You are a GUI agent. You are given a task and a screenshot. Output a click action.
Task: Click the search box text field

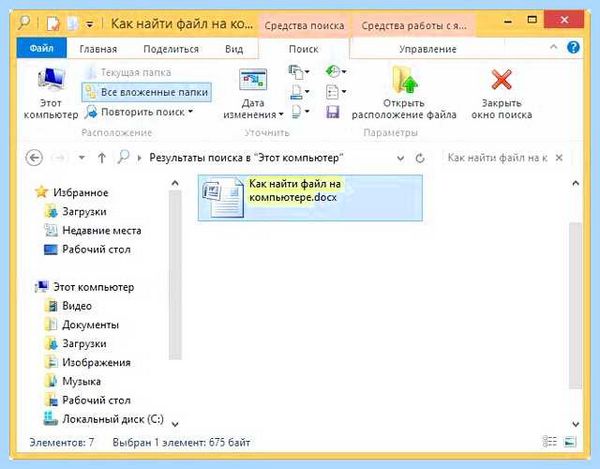tap(497, 158)
